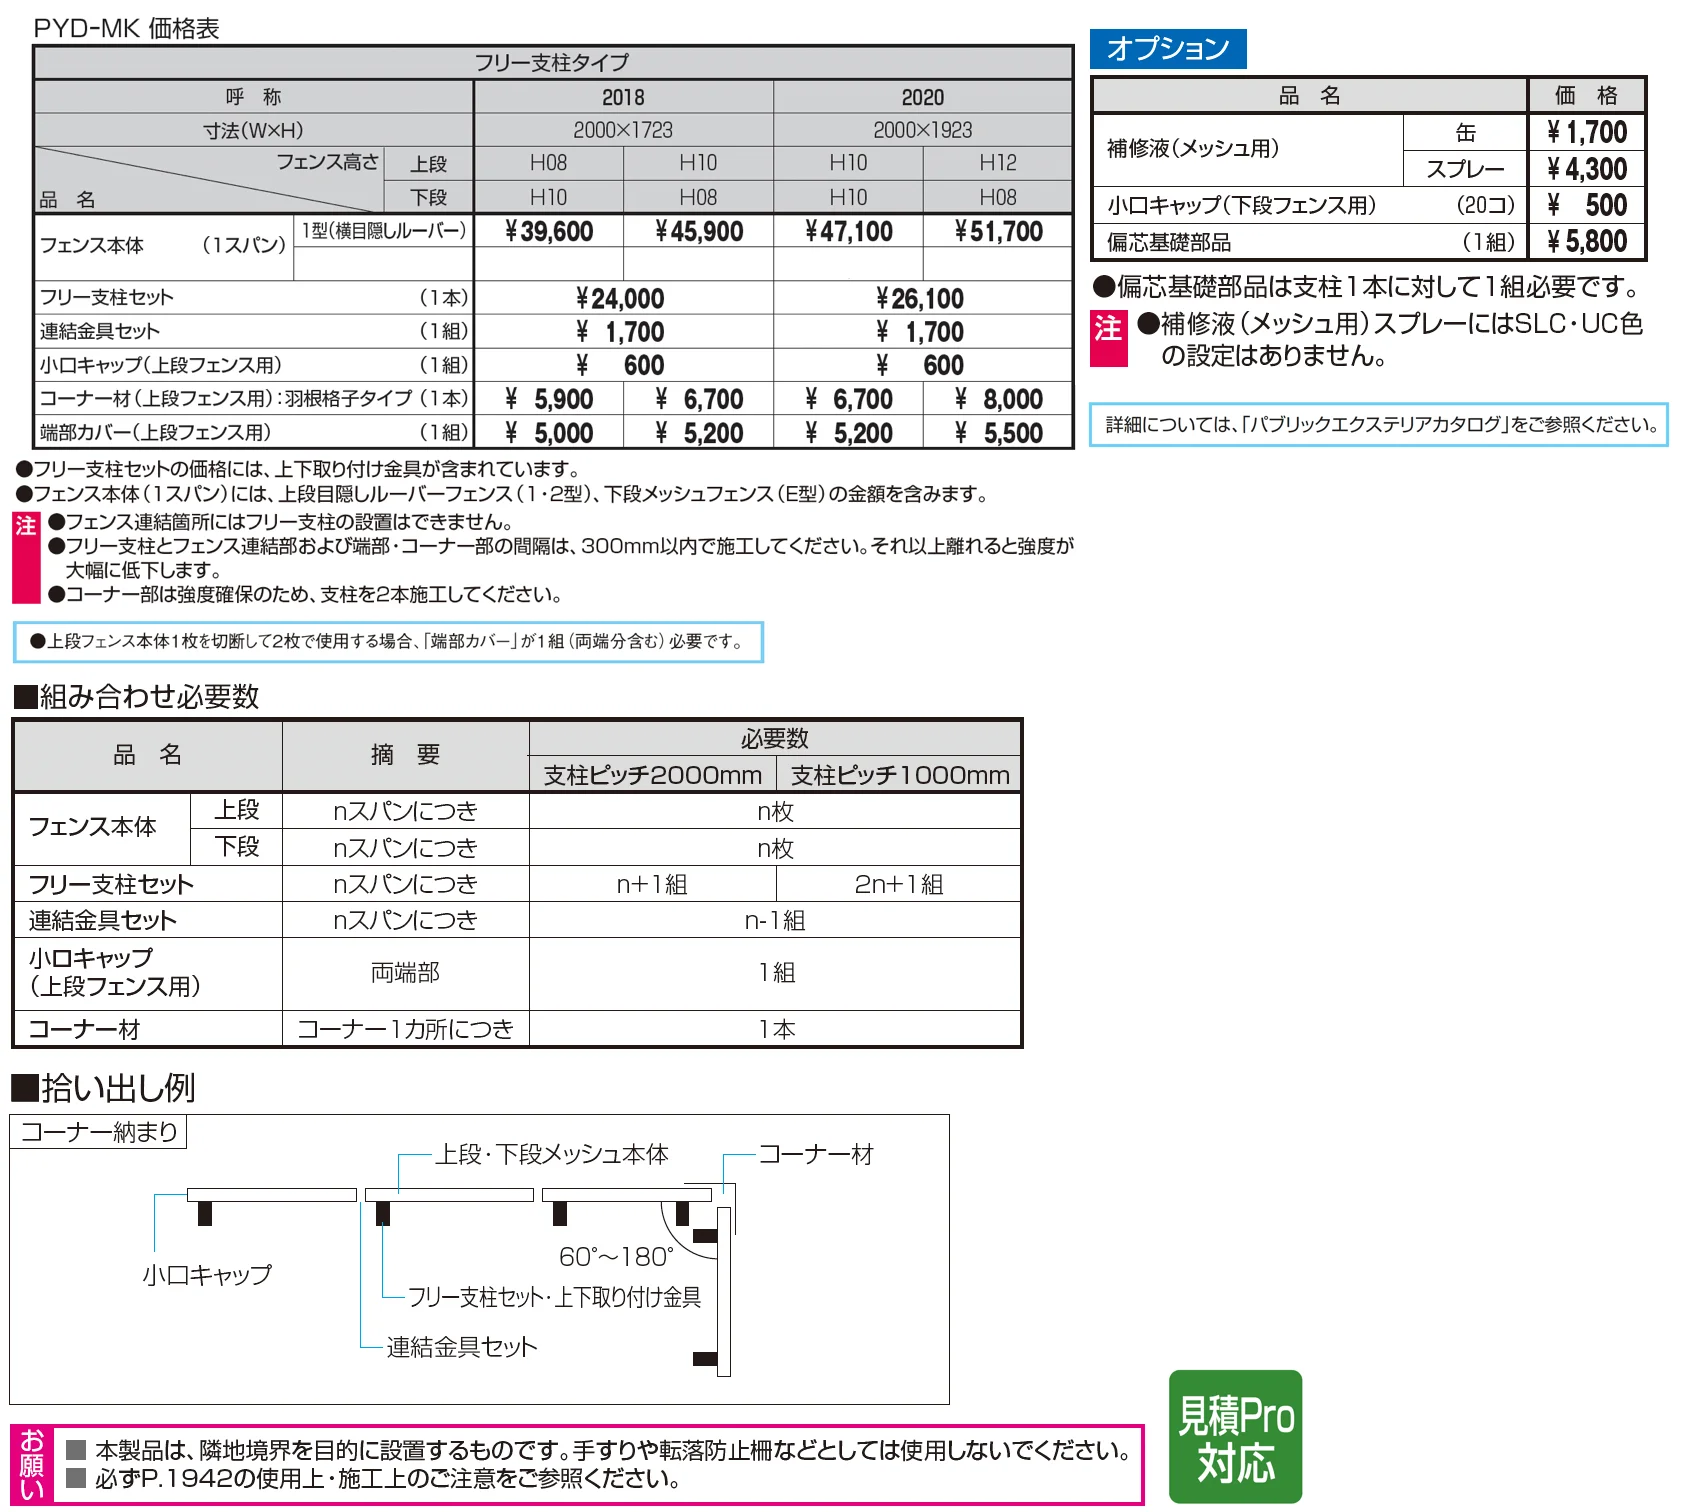This screenshot has width=1701, height=1512.
Task: Click the n-1組 連結金具セット quantity cell
Action: pos(775,920)
